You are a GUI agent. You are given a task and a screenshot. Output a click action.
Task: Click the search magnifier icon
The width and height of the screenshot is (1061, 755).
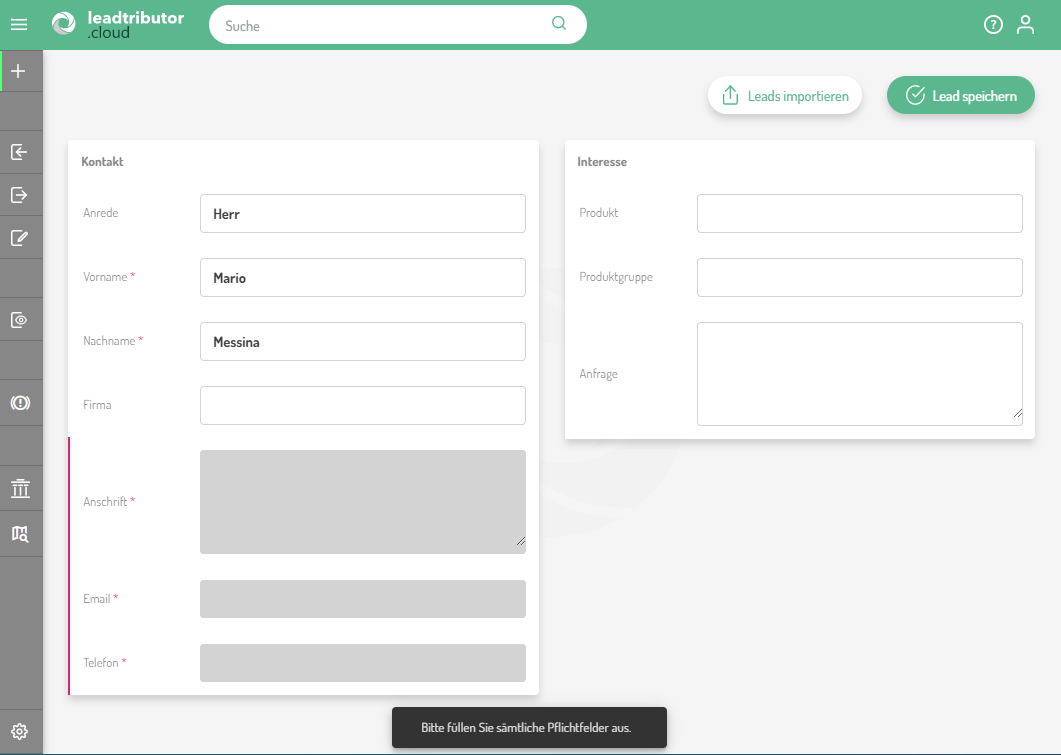pos(559,24)
